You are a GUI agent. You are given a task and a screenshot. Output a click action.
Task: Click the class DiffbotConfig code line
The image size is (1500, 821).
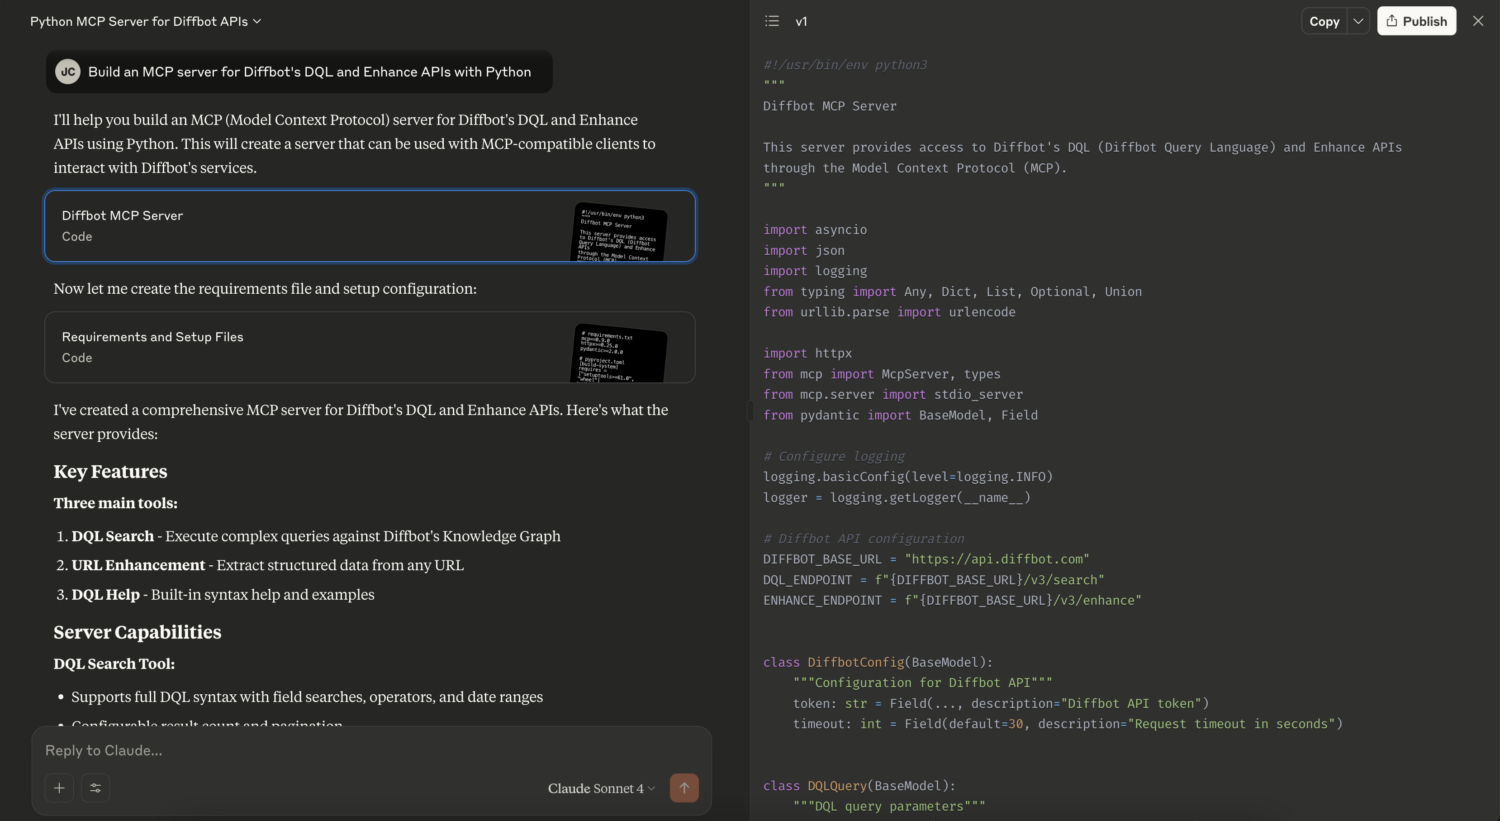[x=878, y=662]
